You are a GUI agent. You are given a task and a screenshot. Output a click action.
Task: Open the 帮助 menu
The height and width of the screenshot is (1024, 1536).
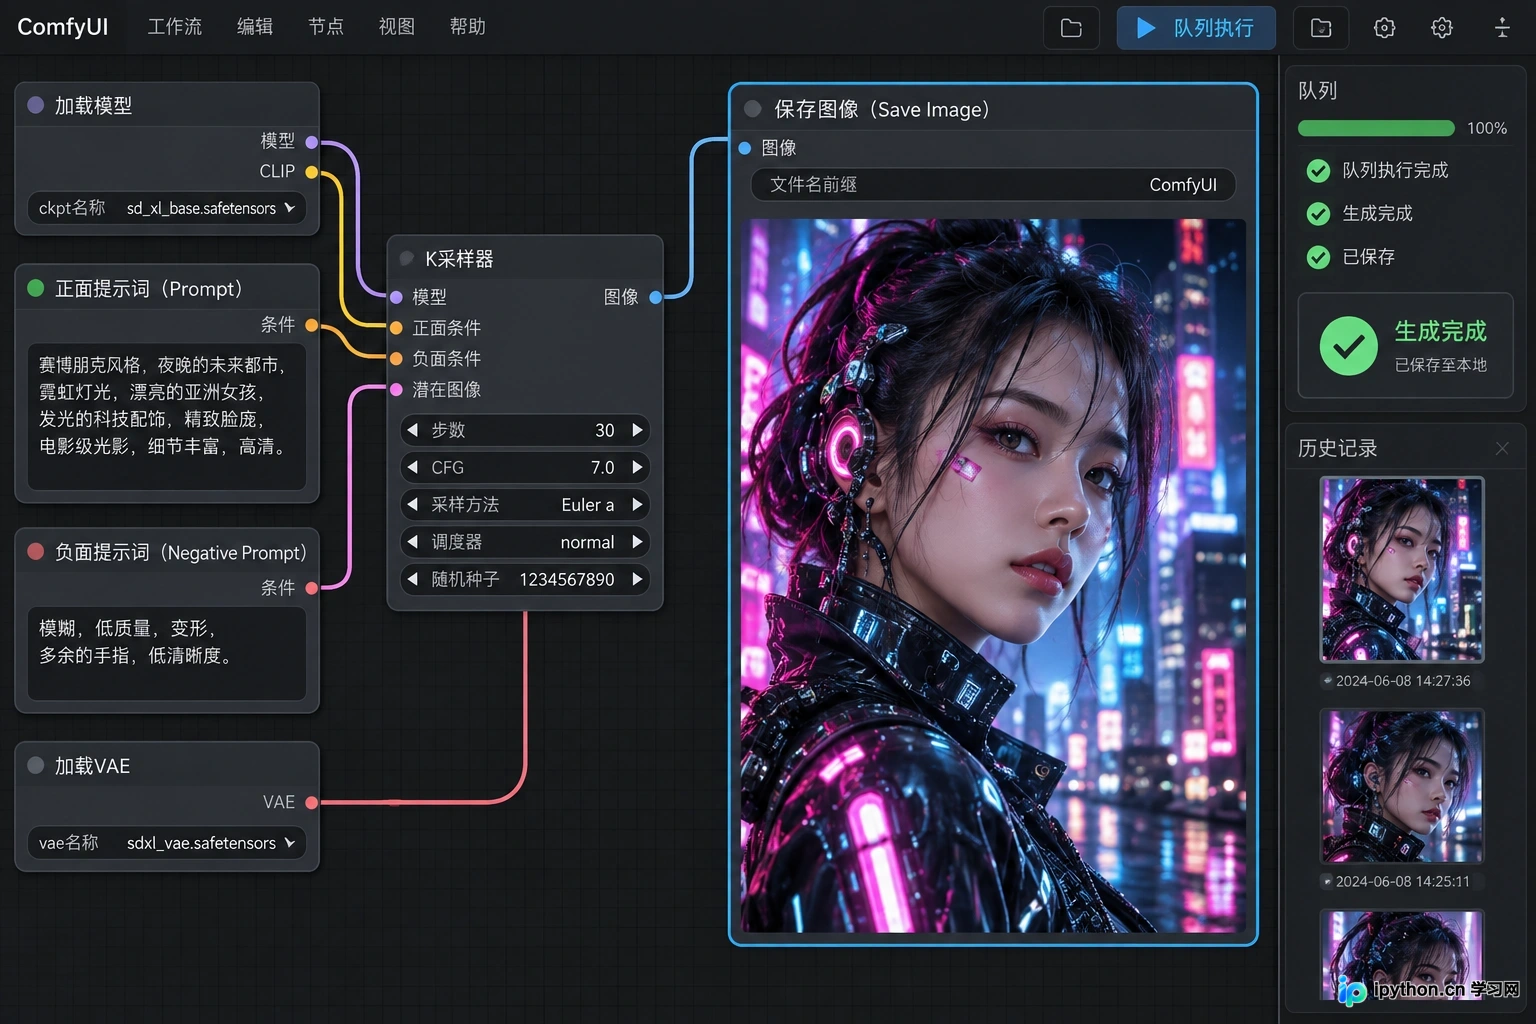point(468,27)
